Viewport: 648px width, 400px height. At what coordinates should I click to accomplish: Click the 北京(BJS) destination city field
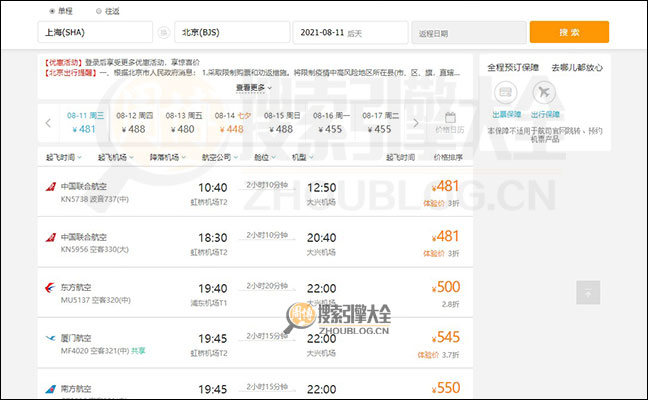click(232, 33)
